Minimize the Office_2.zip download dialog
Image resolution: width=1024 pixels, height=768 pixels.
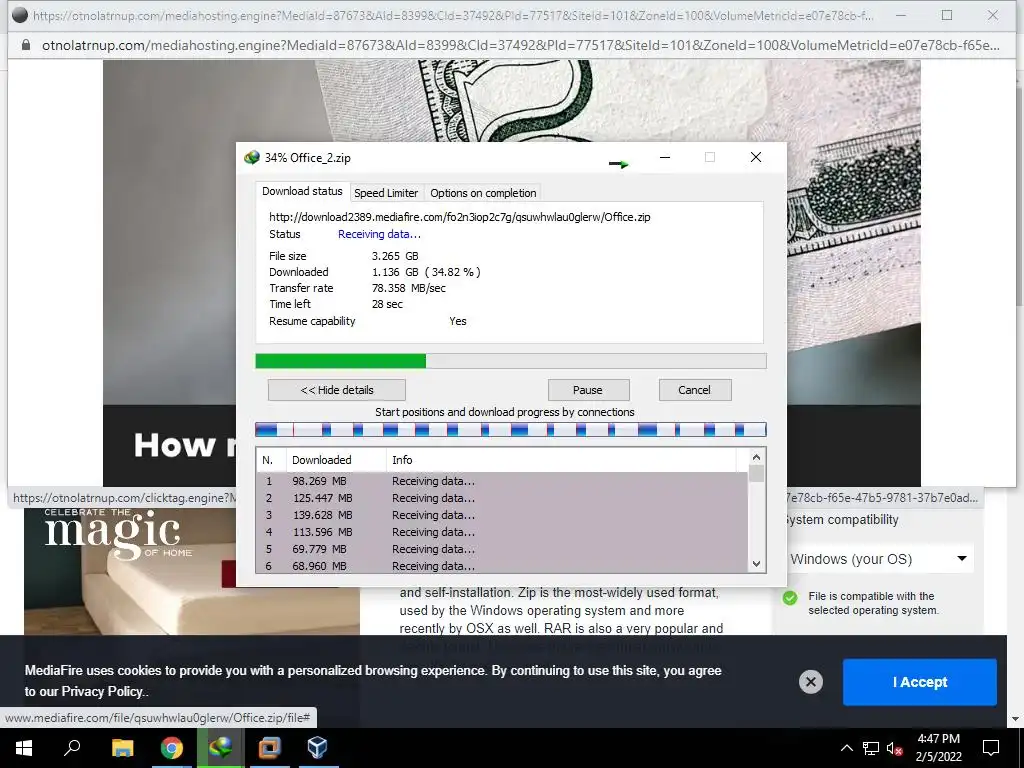point(665,157)
